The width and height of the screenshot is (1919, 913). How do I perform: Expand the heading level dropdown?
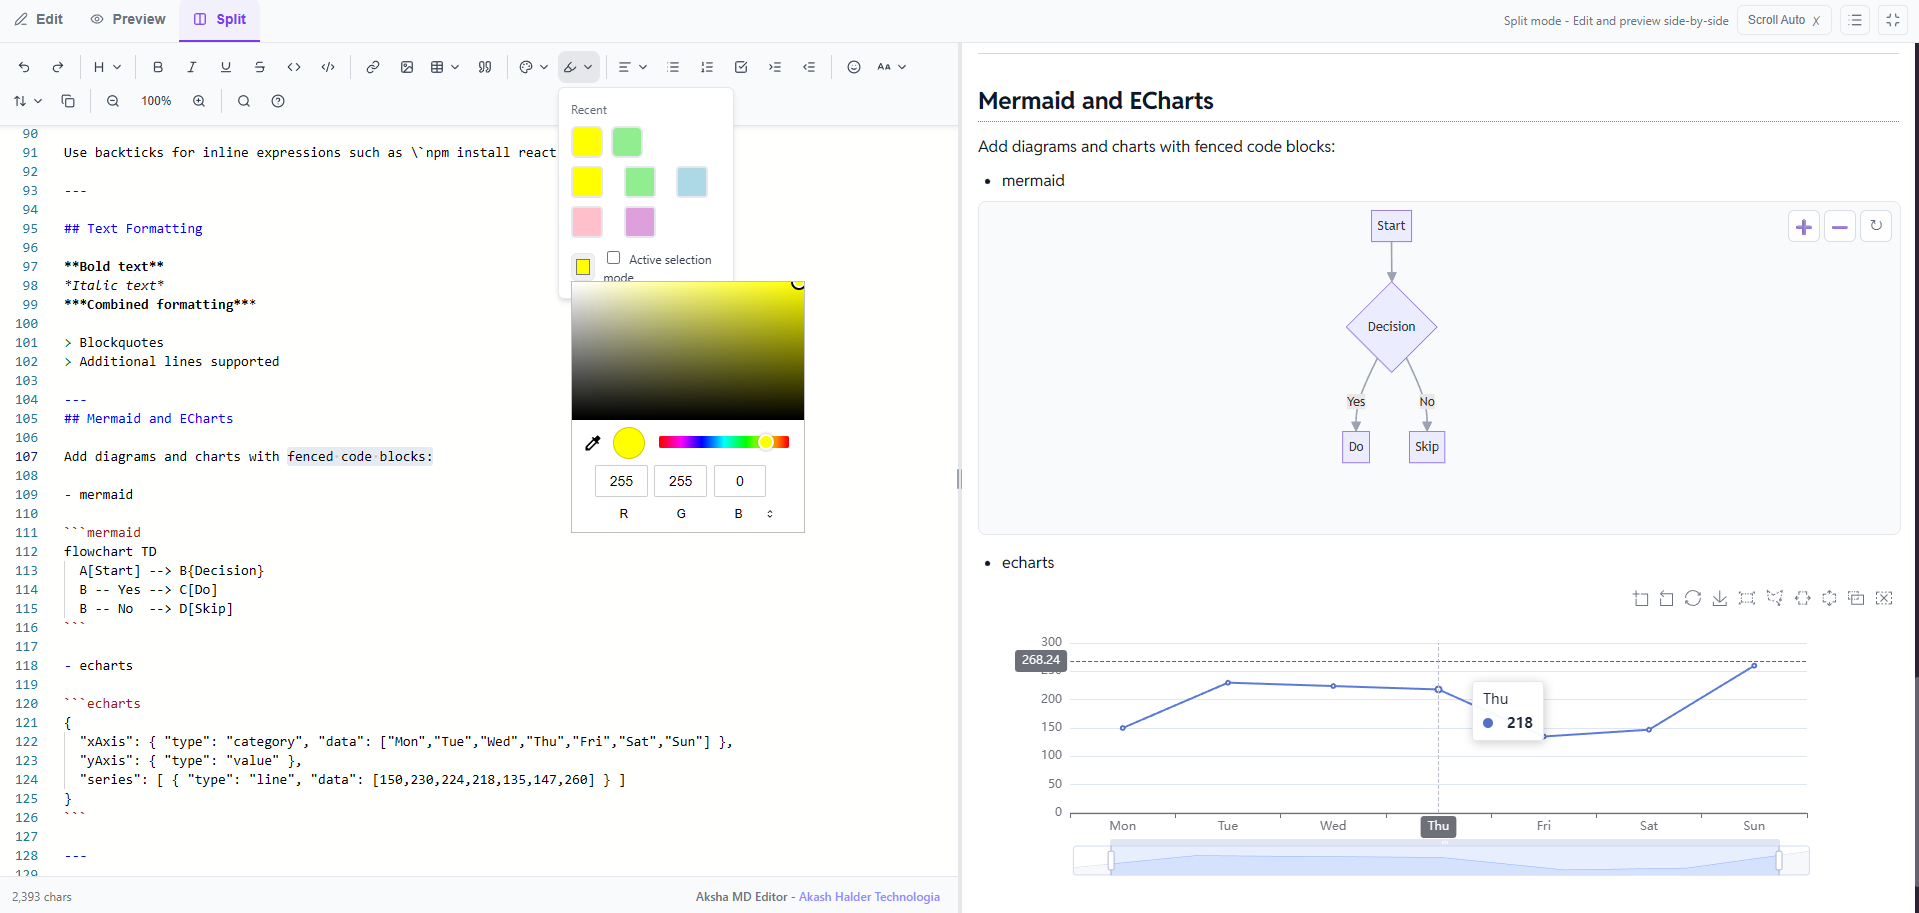pyautogui.click(x=107, y=67)
